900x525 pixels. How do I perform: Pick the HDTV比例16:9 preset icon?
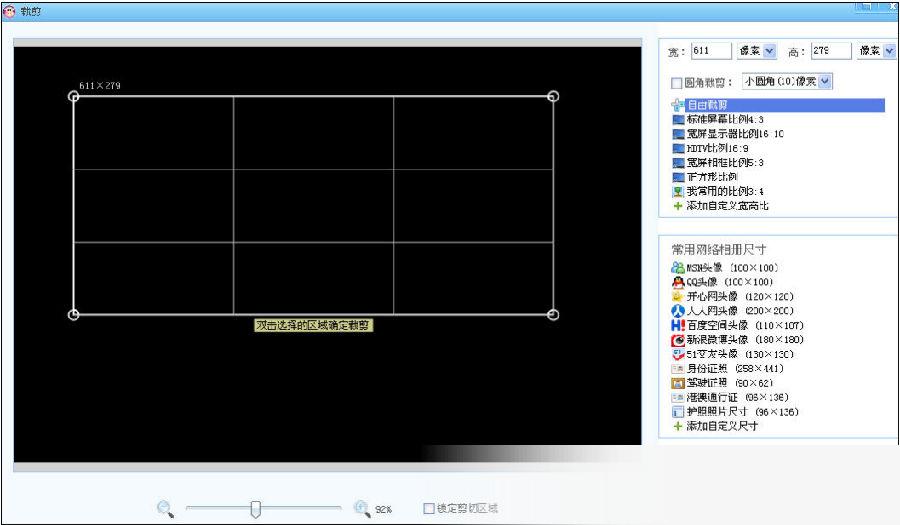(678, 148)
